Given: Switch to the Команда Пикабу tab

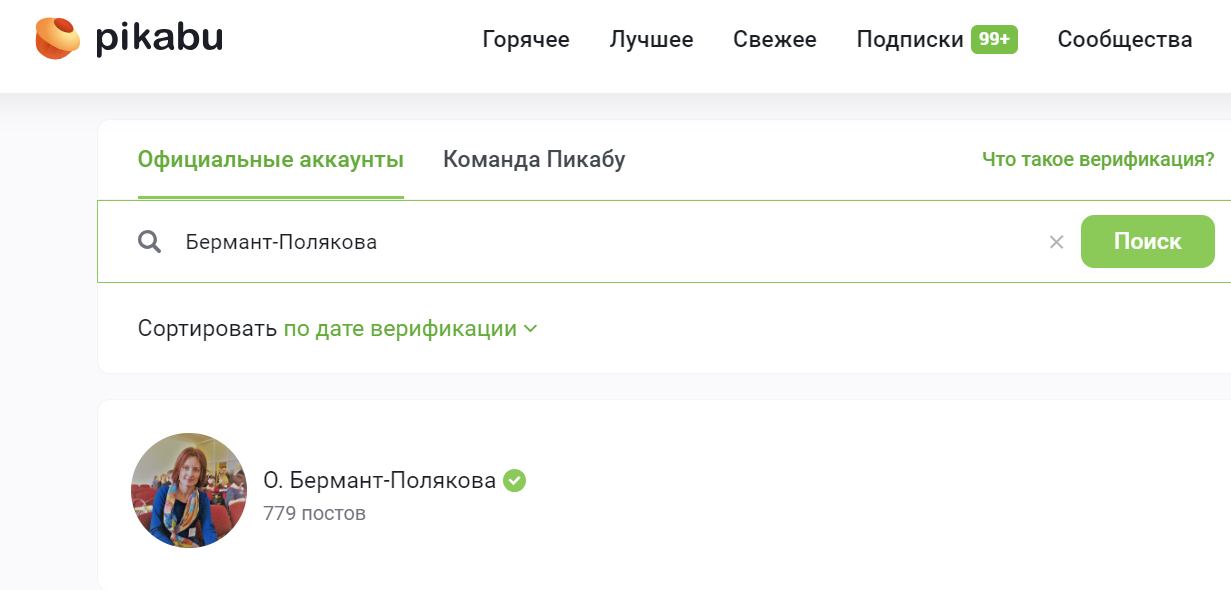Looking at the screenshot, I should coord(534,160).
